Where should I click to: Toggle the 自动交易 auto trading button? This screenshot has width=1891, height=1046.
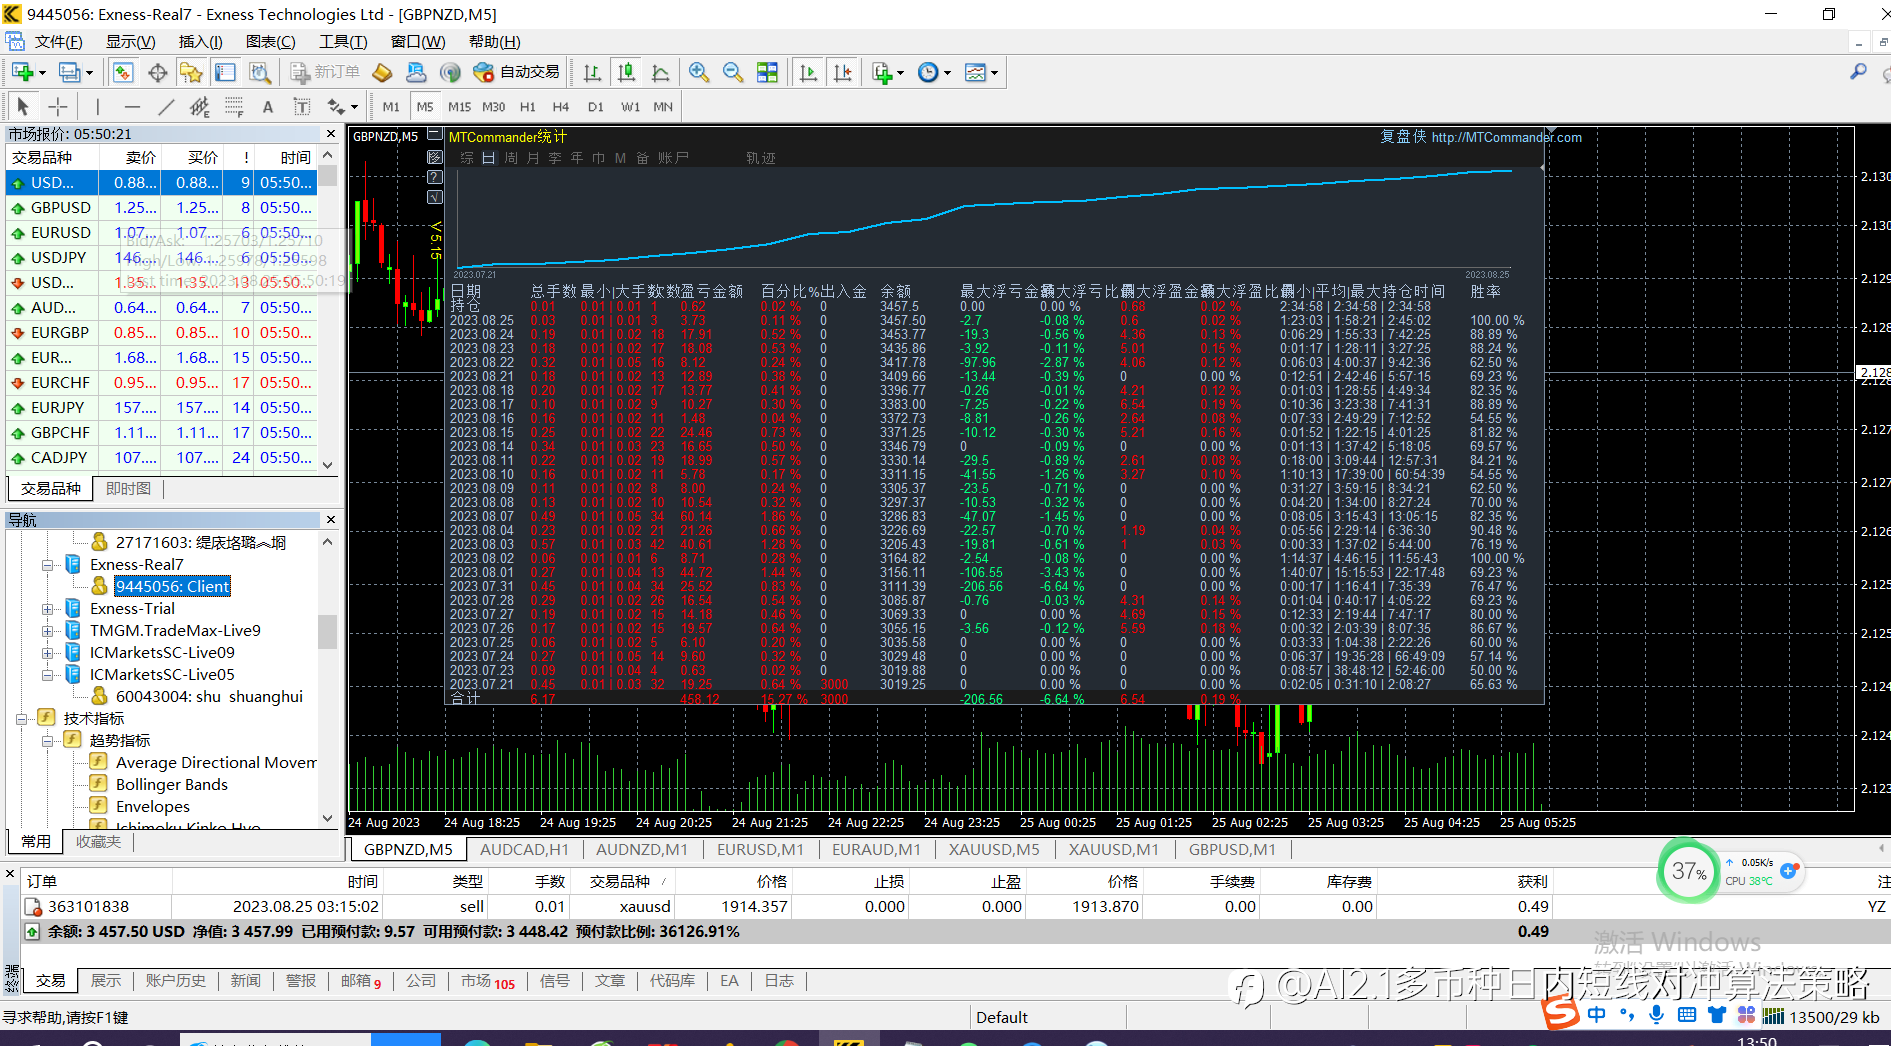[517, 72]
